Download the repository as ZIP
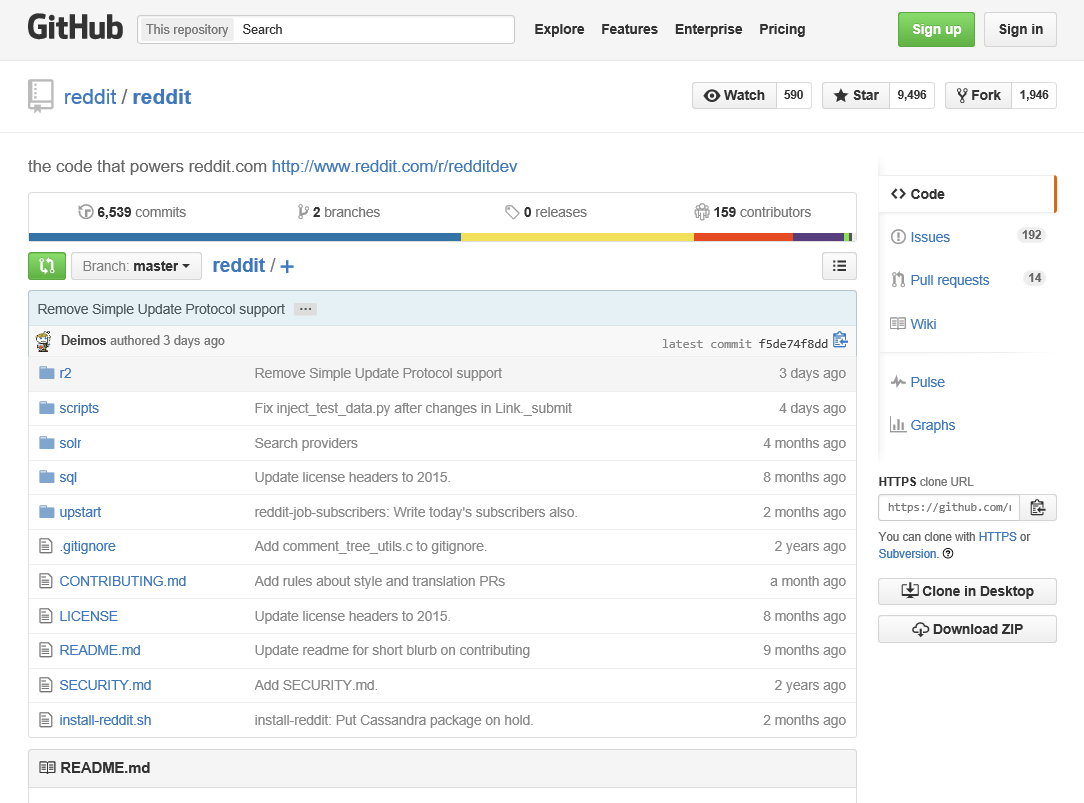The height and width of the screenshot is (803, 1084). 967,629
